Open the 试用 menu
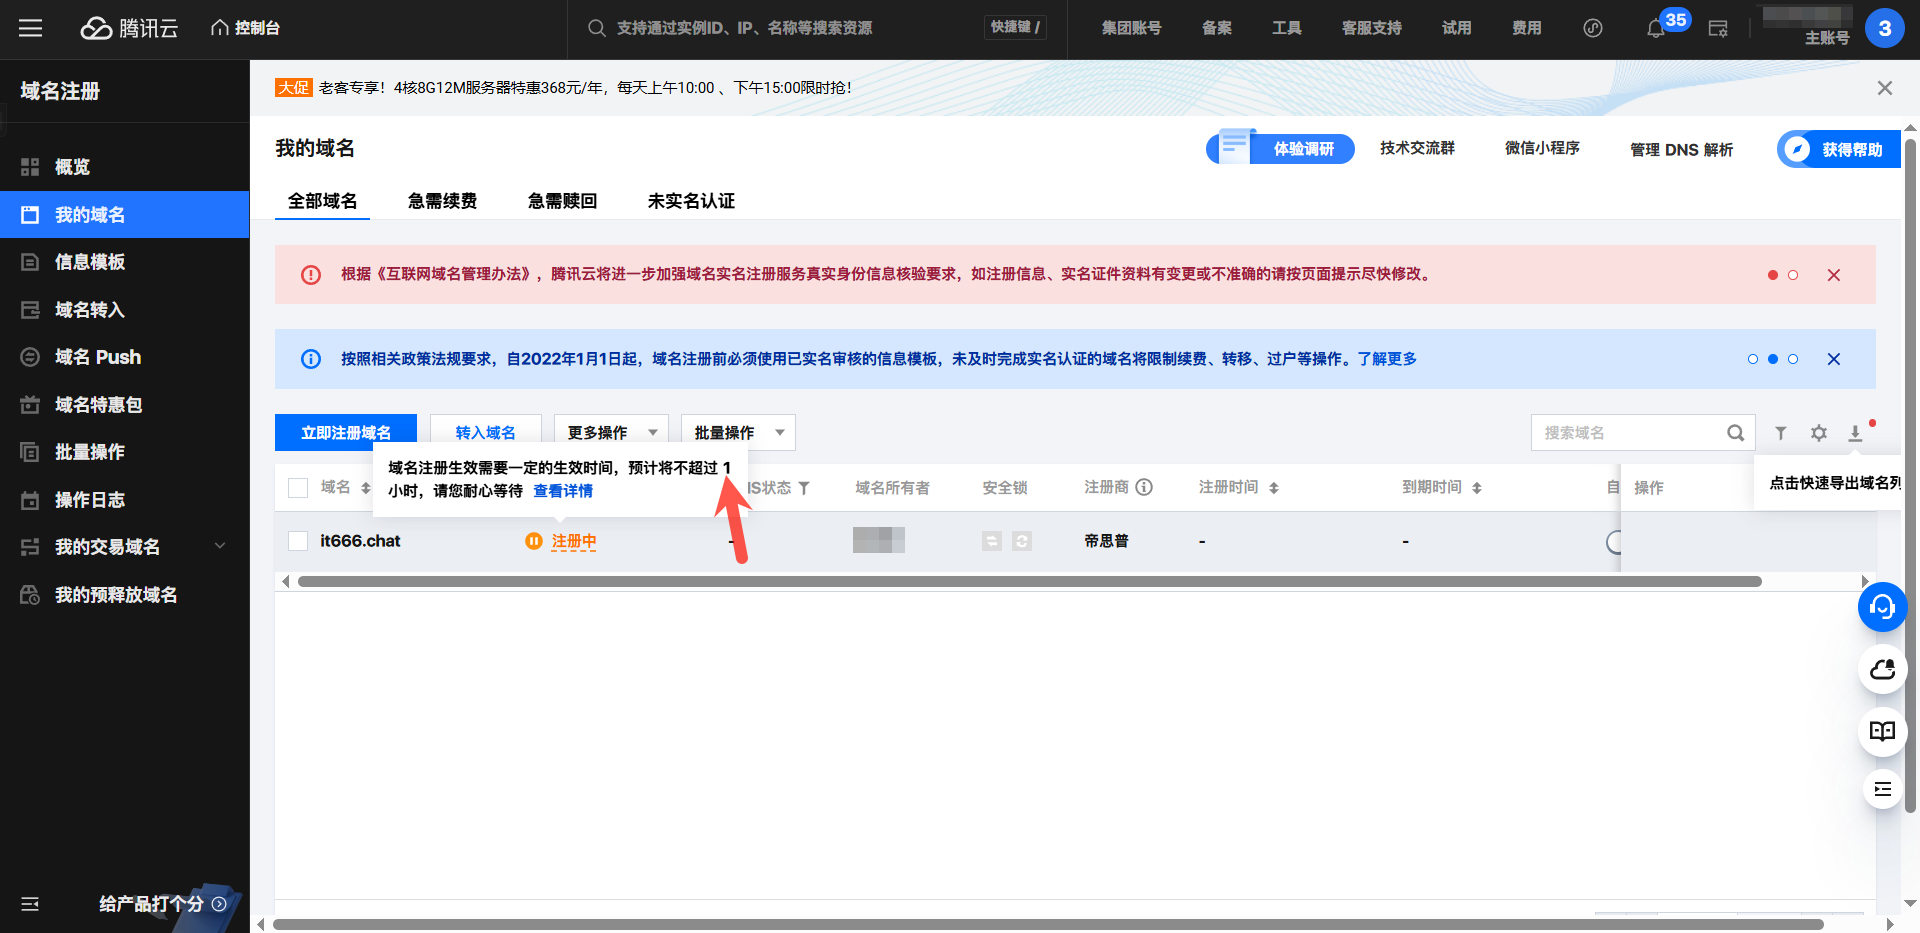 pos(1457,28)
